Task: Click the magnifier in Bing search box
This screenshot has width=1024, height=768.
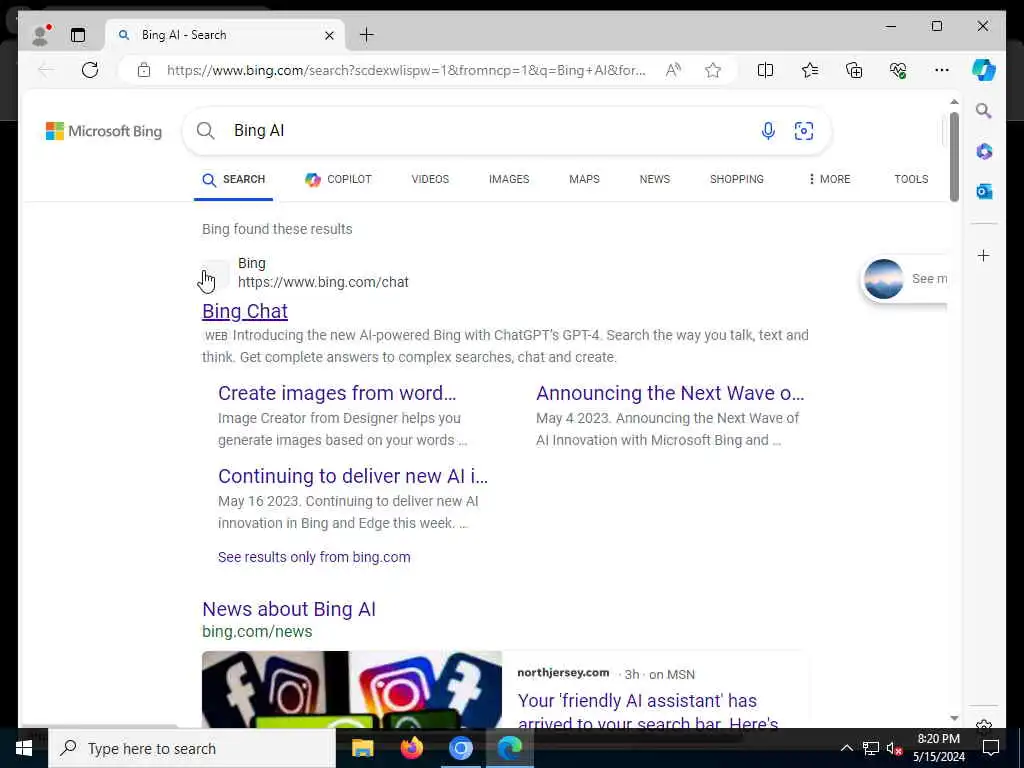Action: pyautogui.click(x=206, y=131)
